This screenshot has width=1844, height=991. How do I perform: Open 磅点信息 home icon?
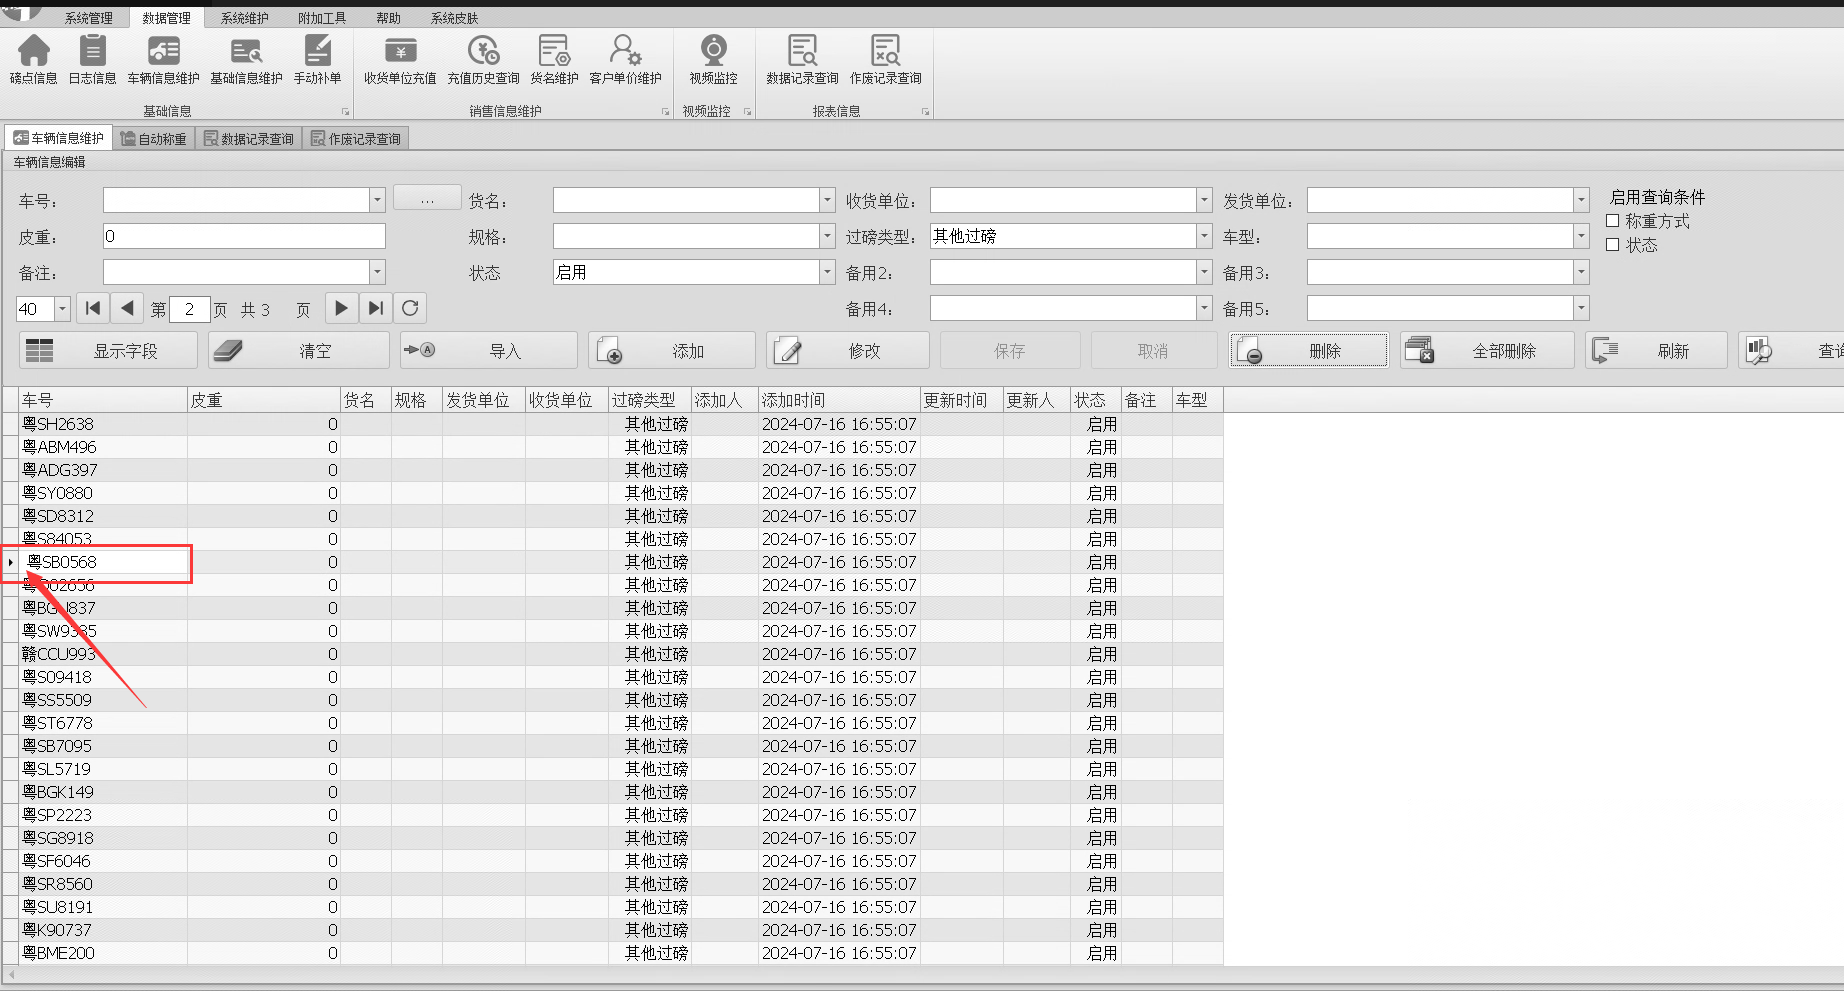click(33, 60)
